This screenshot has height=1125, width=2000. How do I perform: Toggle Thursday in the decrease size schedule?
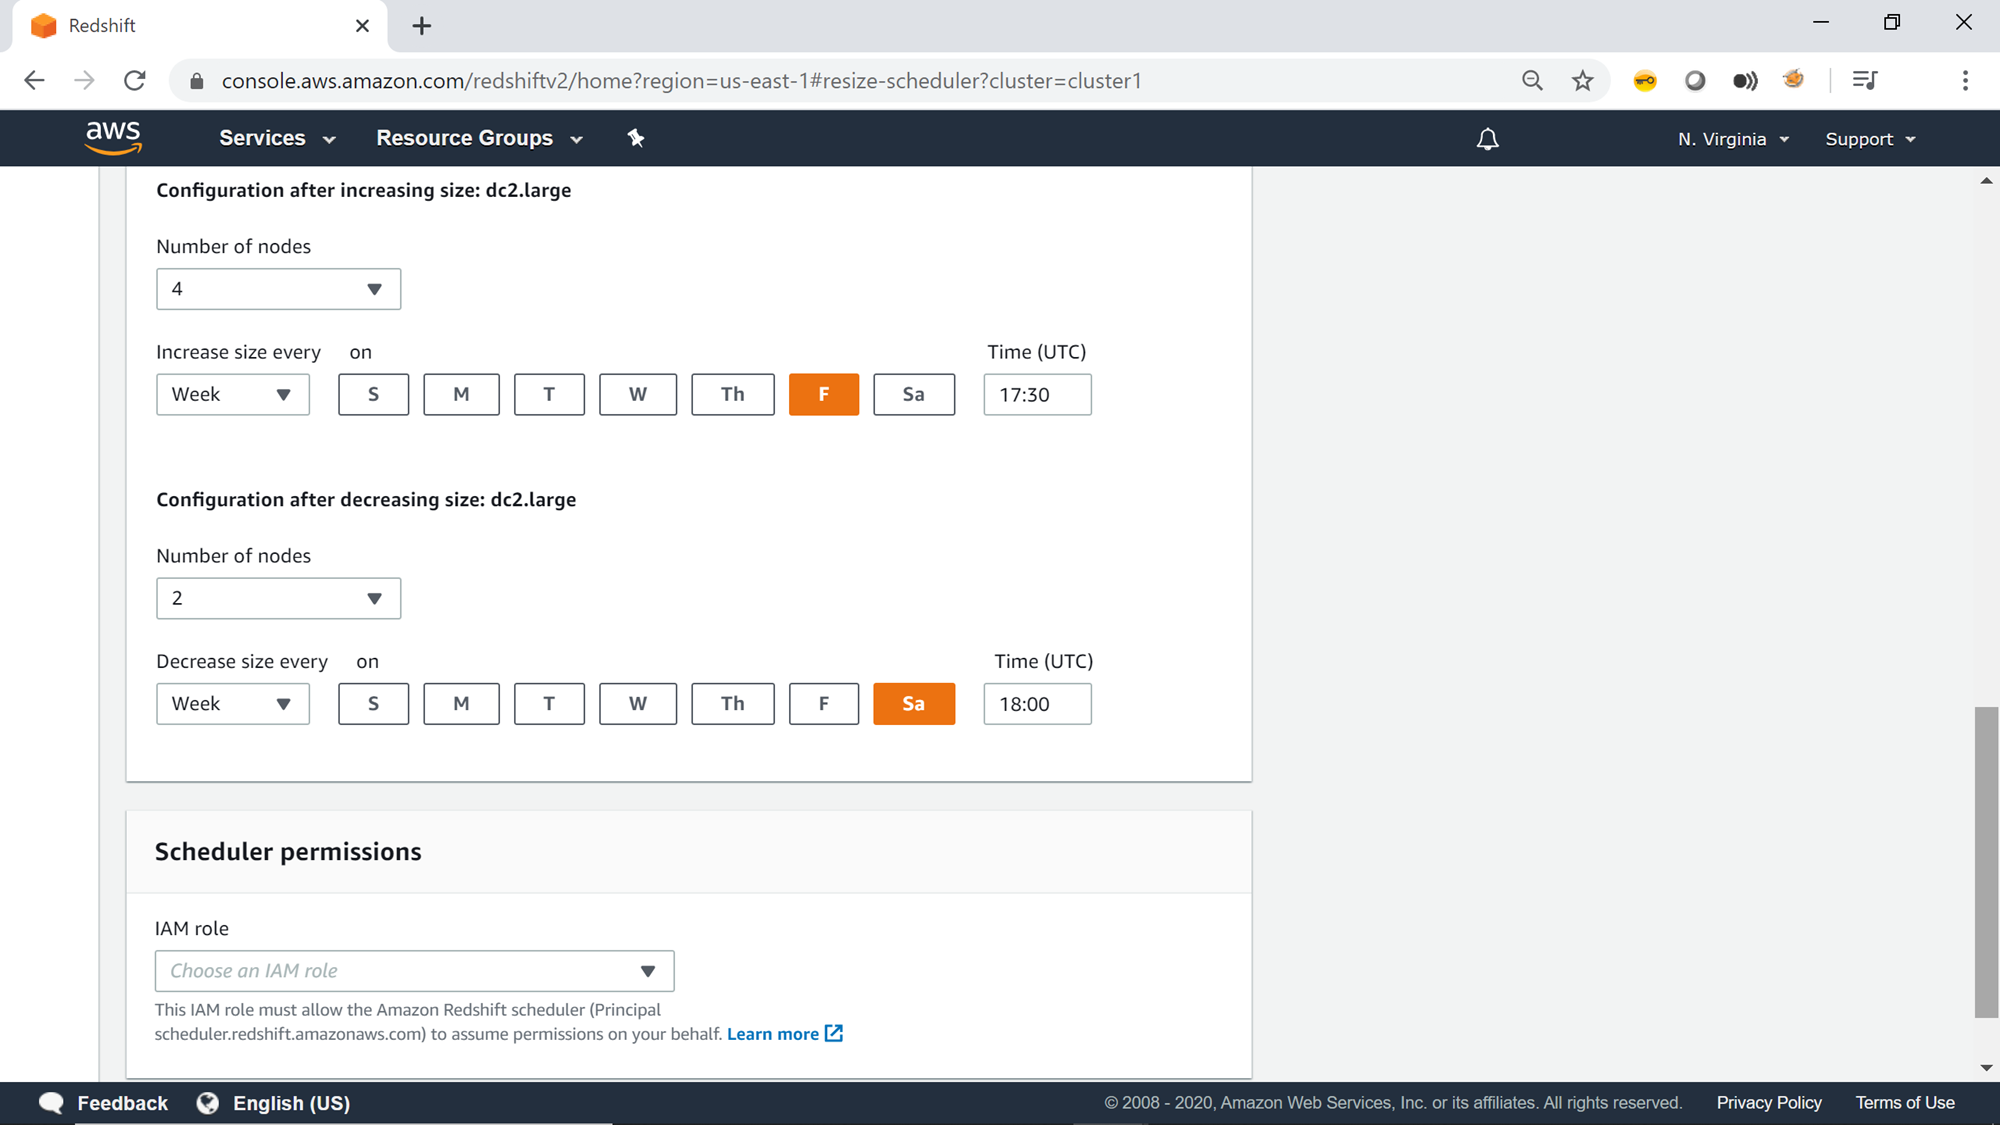(732, 704)
